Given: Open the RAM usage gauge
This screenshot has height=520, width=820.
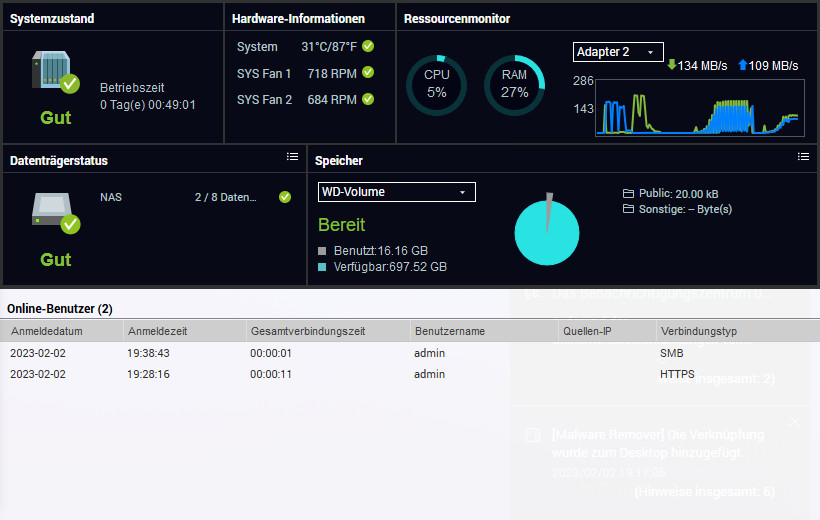Looking at the screenshot, I should point(514,85).
